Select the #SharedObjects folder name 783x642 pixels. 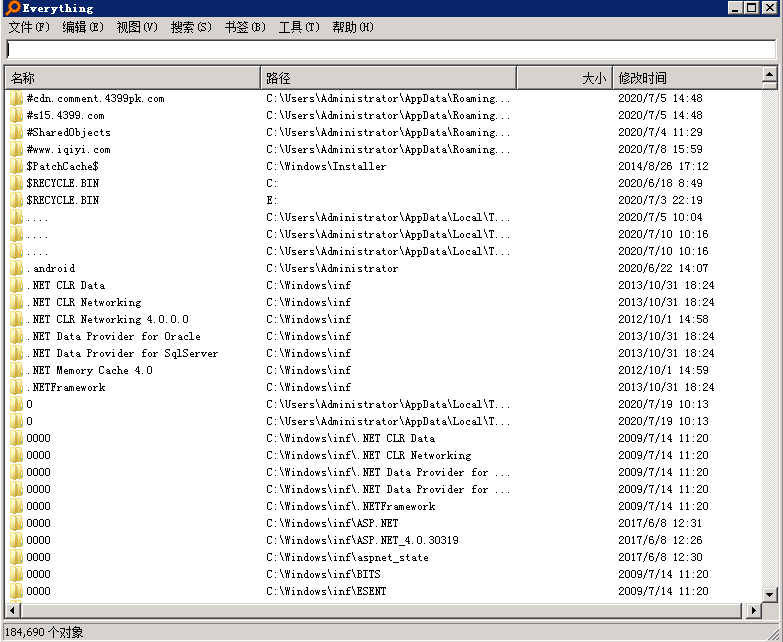coord(68,132)
